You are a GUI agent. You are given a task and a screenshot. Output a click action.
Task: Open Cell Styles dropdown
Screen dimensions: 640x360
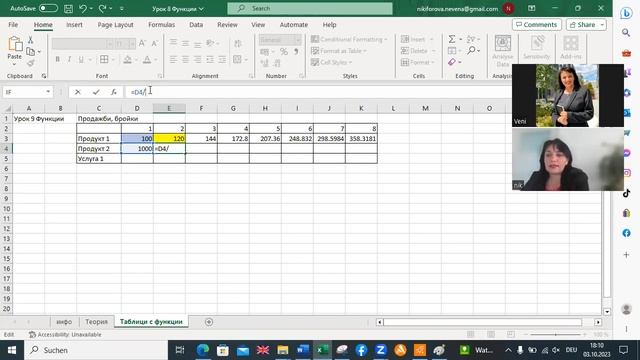[x=331, y=62]
